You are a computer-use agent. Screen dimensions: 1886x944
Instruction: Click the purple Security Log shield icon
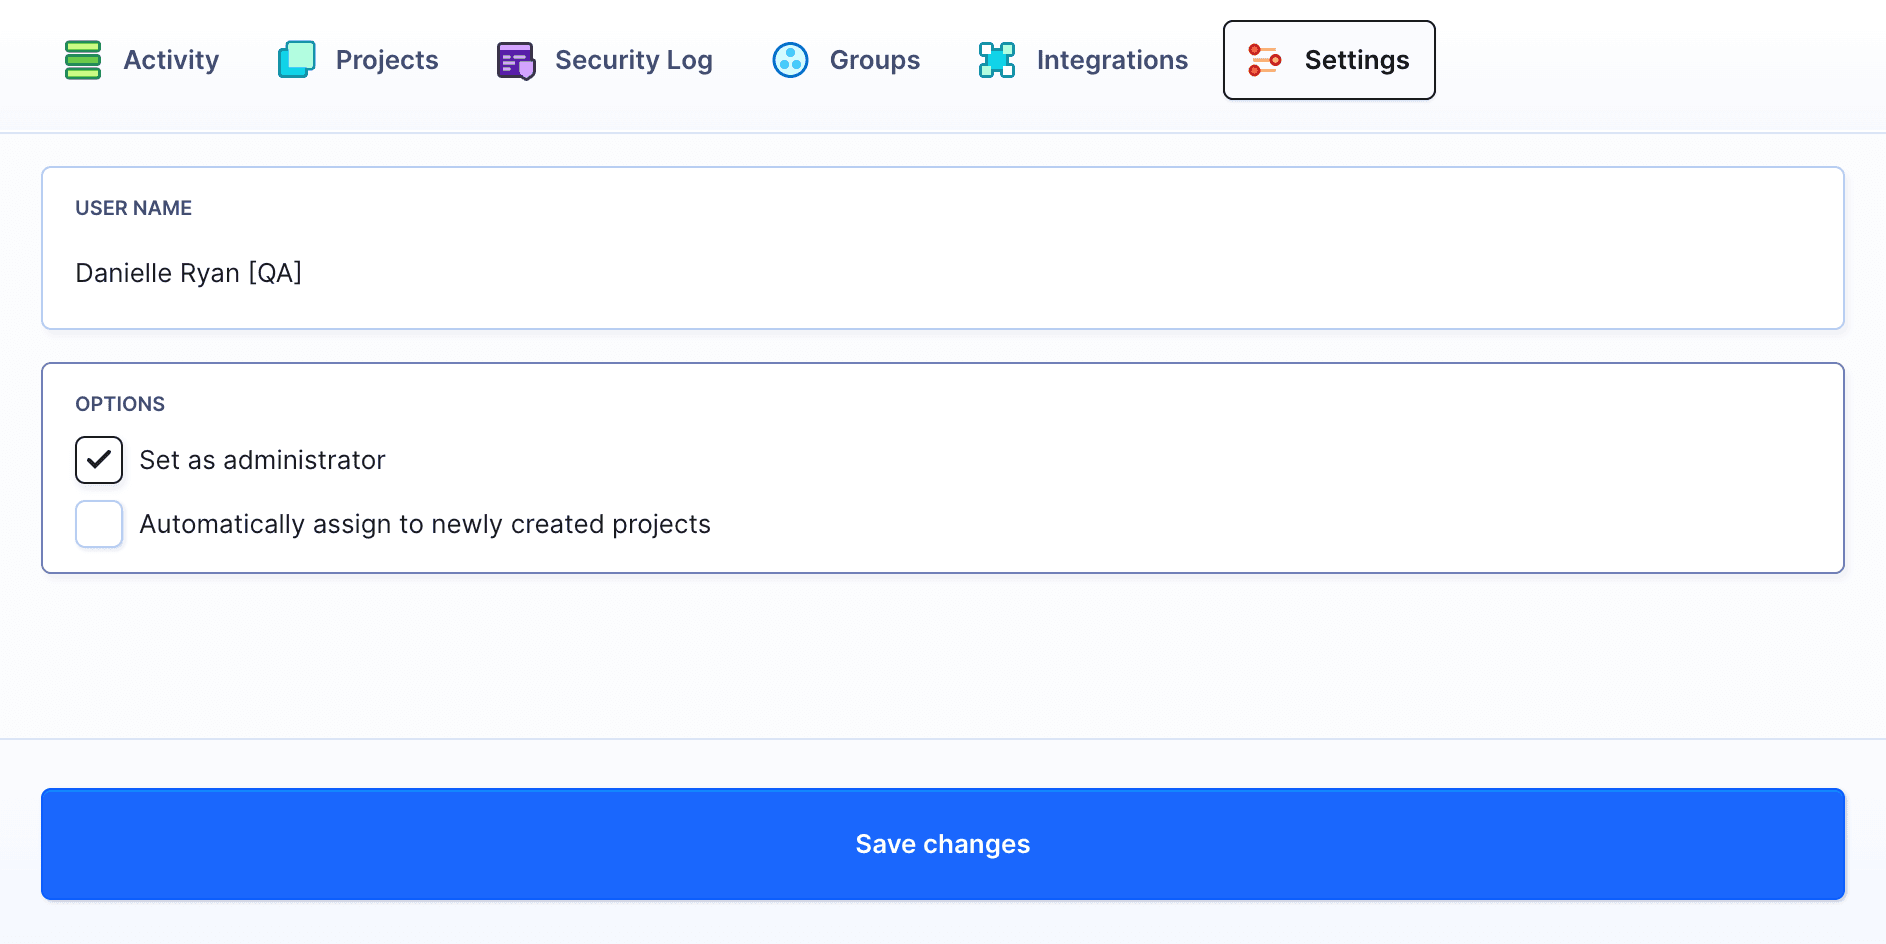point(516,60)
